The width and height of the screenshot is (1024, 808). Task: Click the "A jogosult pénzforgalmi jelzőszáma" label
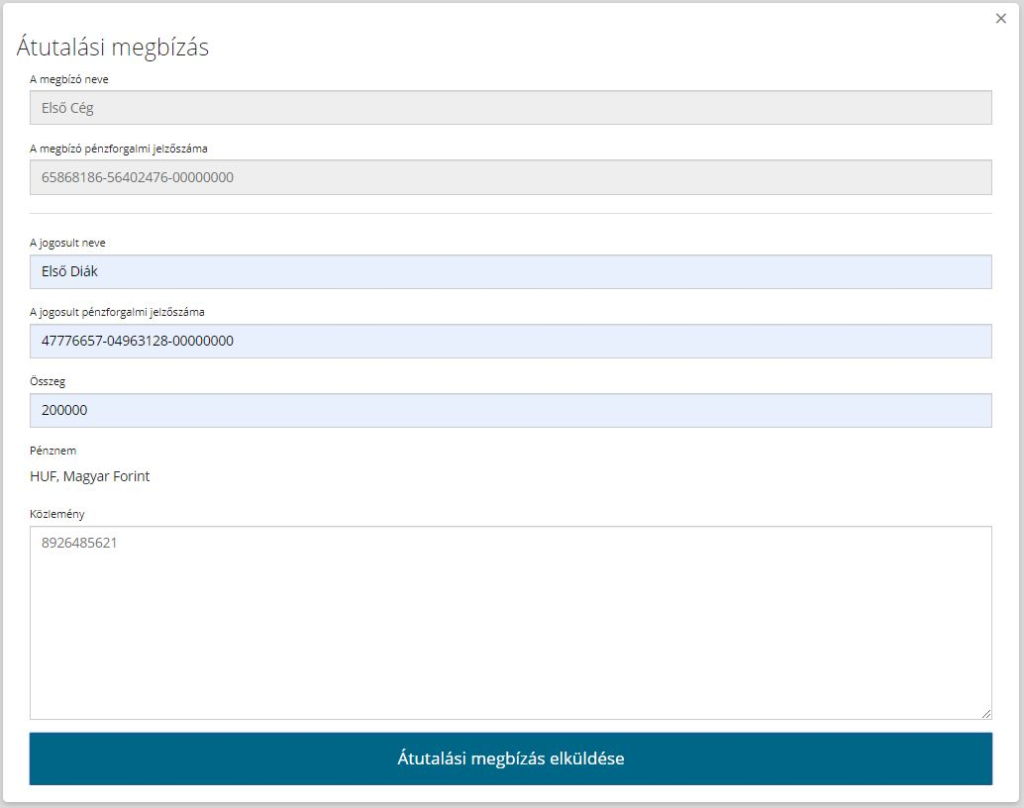pos(117,312)
